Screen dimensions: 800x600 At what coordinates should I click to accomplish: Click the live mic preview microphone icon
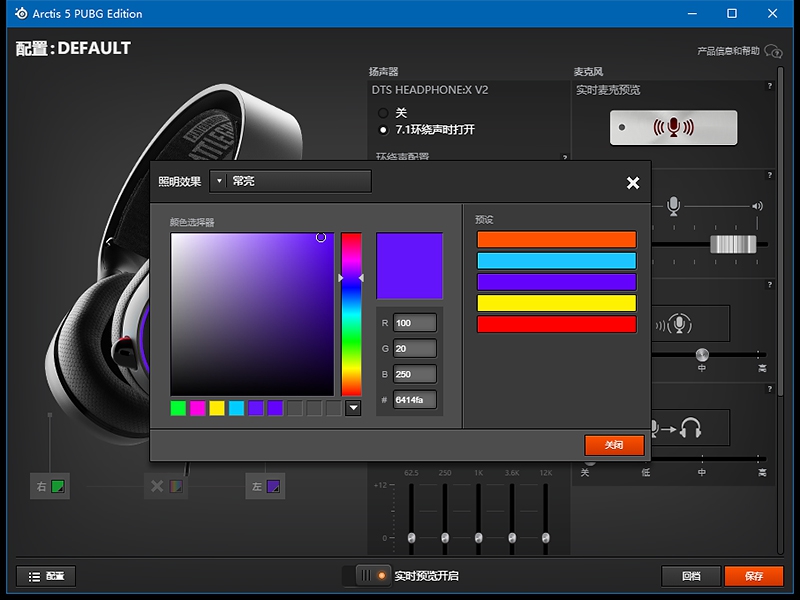[x=673, y=128]
